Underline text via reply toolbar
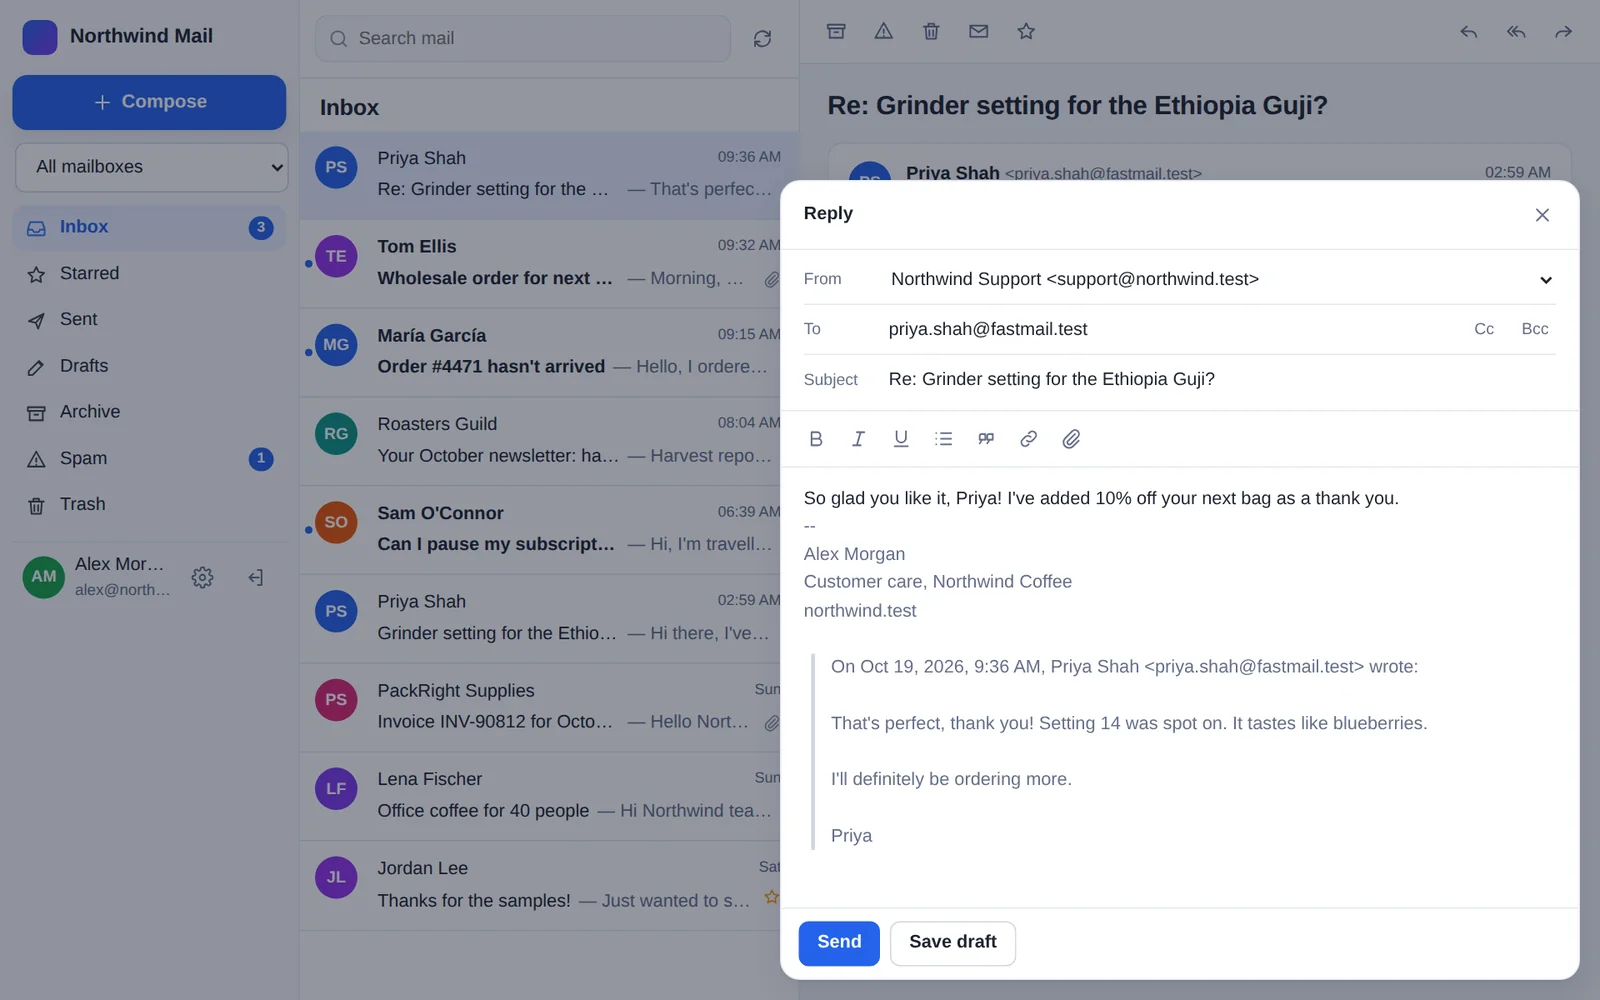 point(901,439)
